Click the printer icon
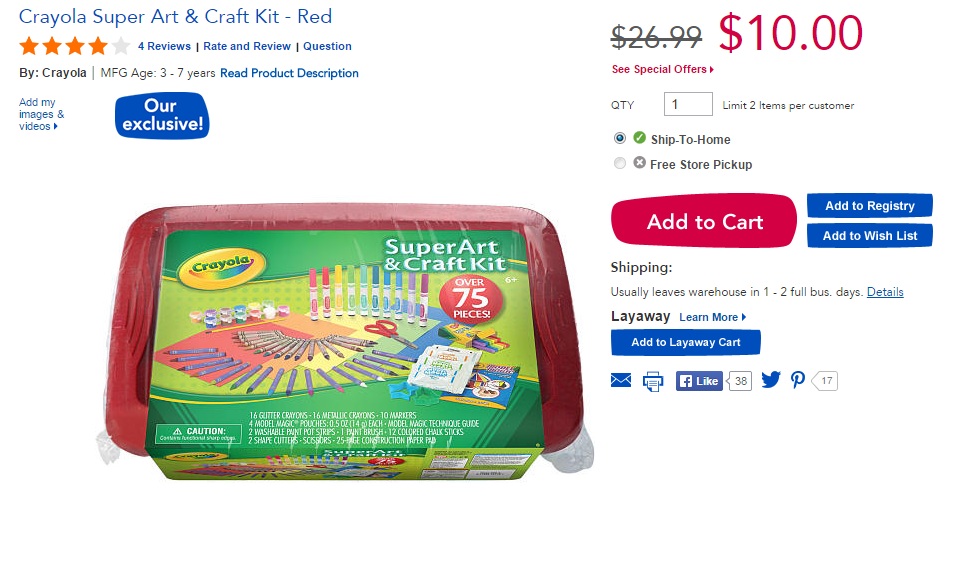 653,382
